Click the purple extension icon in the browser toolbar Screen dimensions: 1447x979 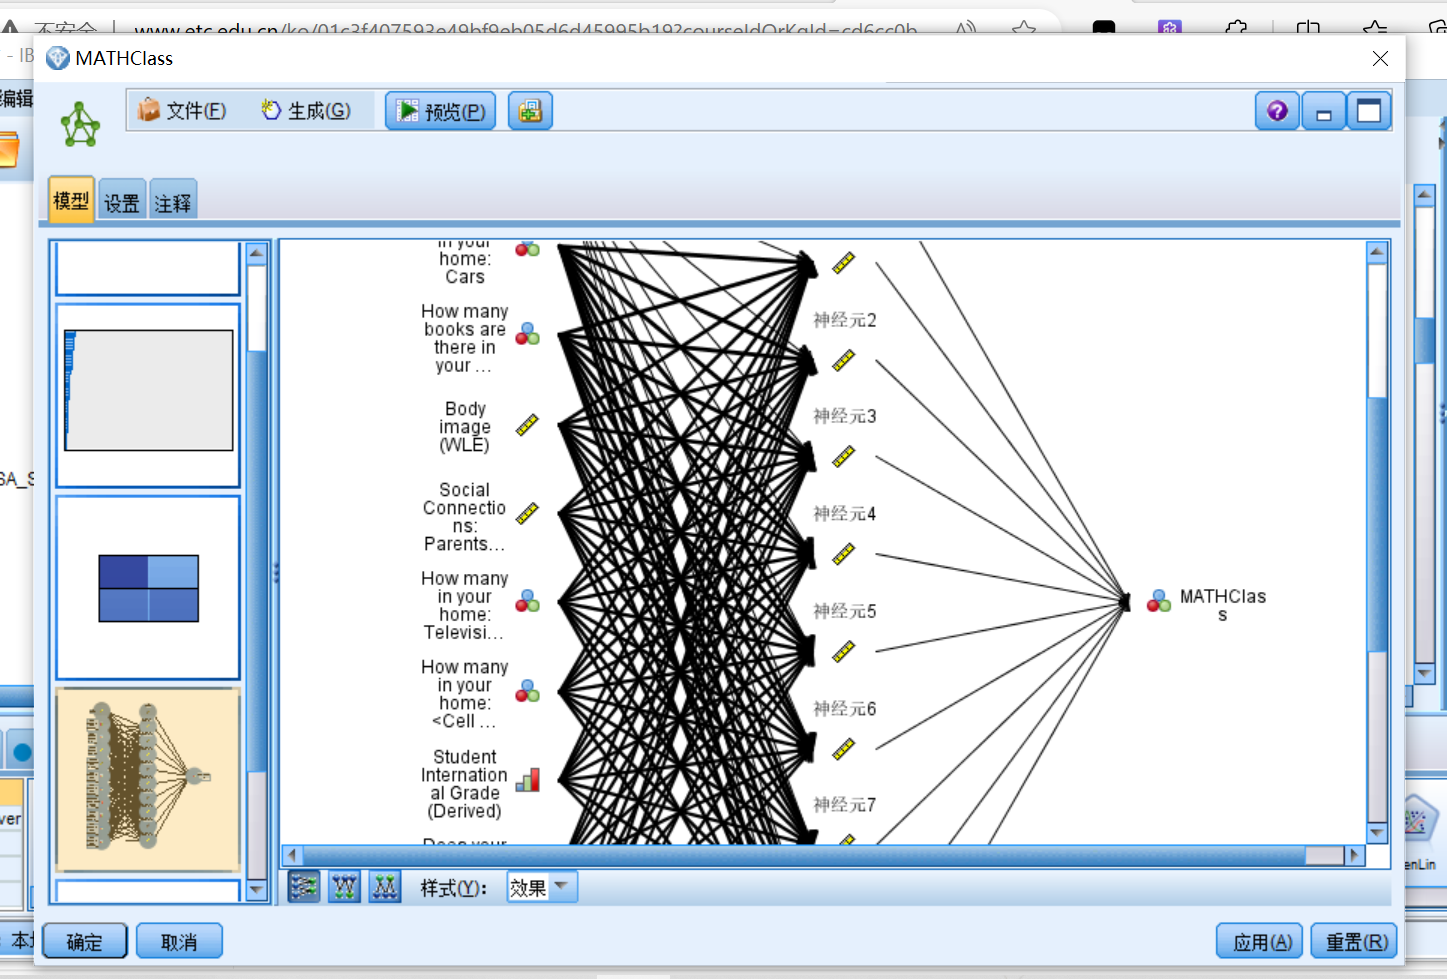tap(1169, 28)
